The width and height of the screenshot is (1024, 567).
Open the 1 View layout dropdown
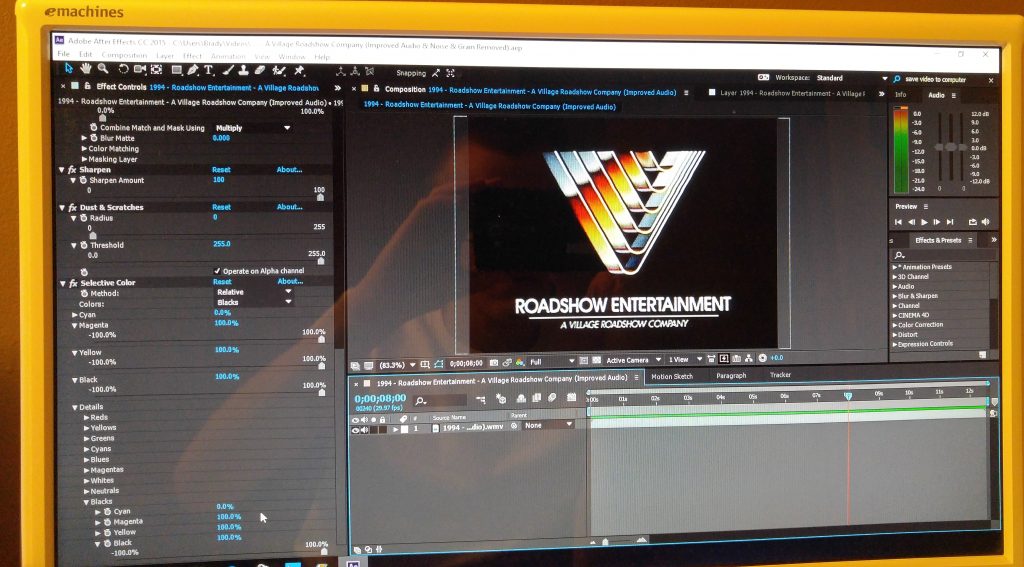pyautogui.click(x=685, y=359)
